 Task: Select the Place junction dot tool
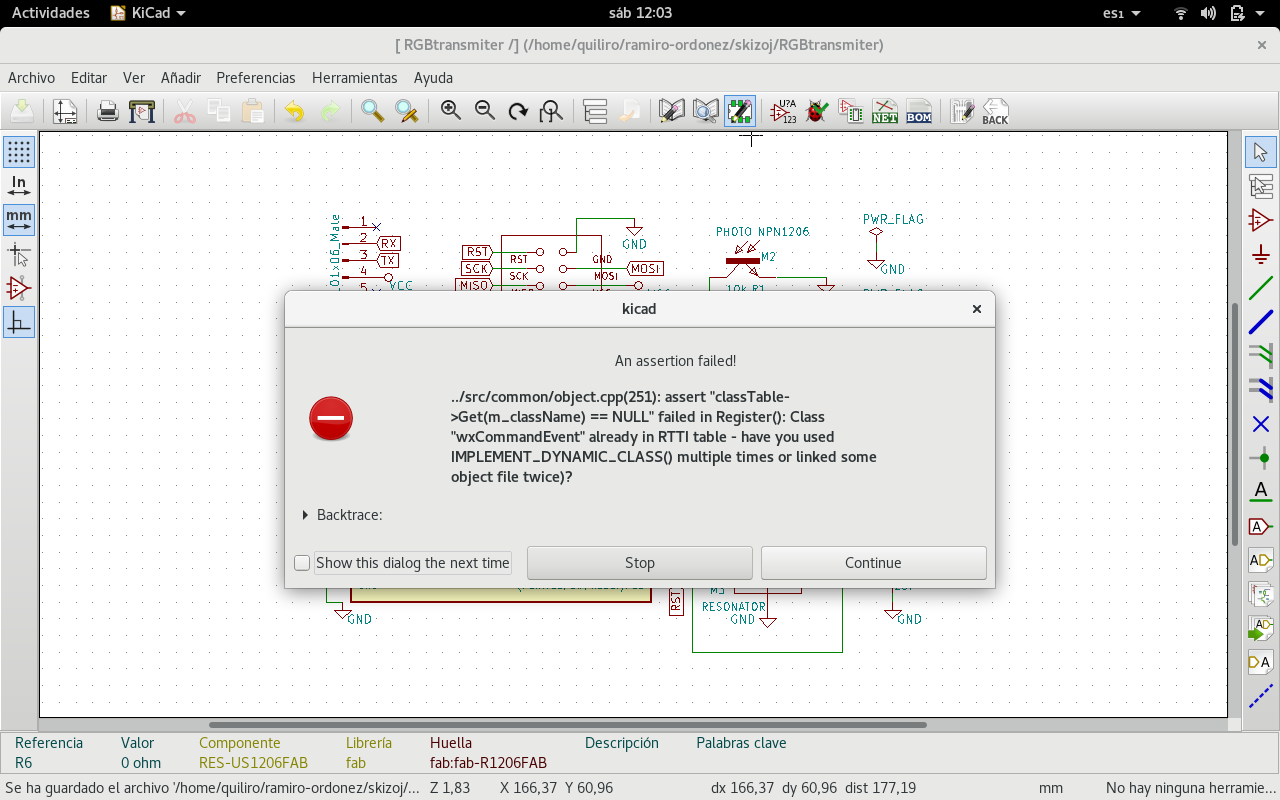1260,458
